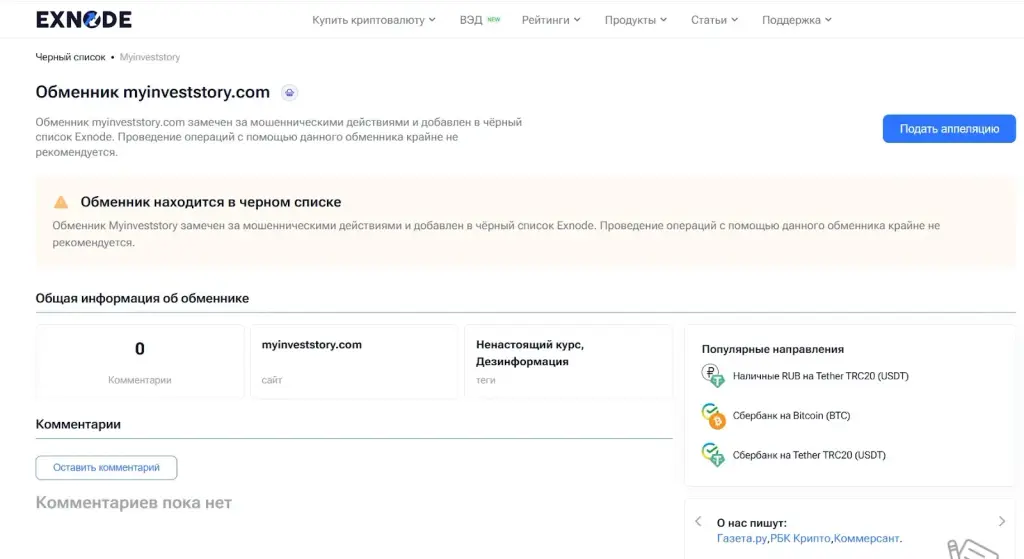Go to previous slide in О нас пишут
Image resolution: width=1024 pixels, height=559 pixels.
[698, 521]
